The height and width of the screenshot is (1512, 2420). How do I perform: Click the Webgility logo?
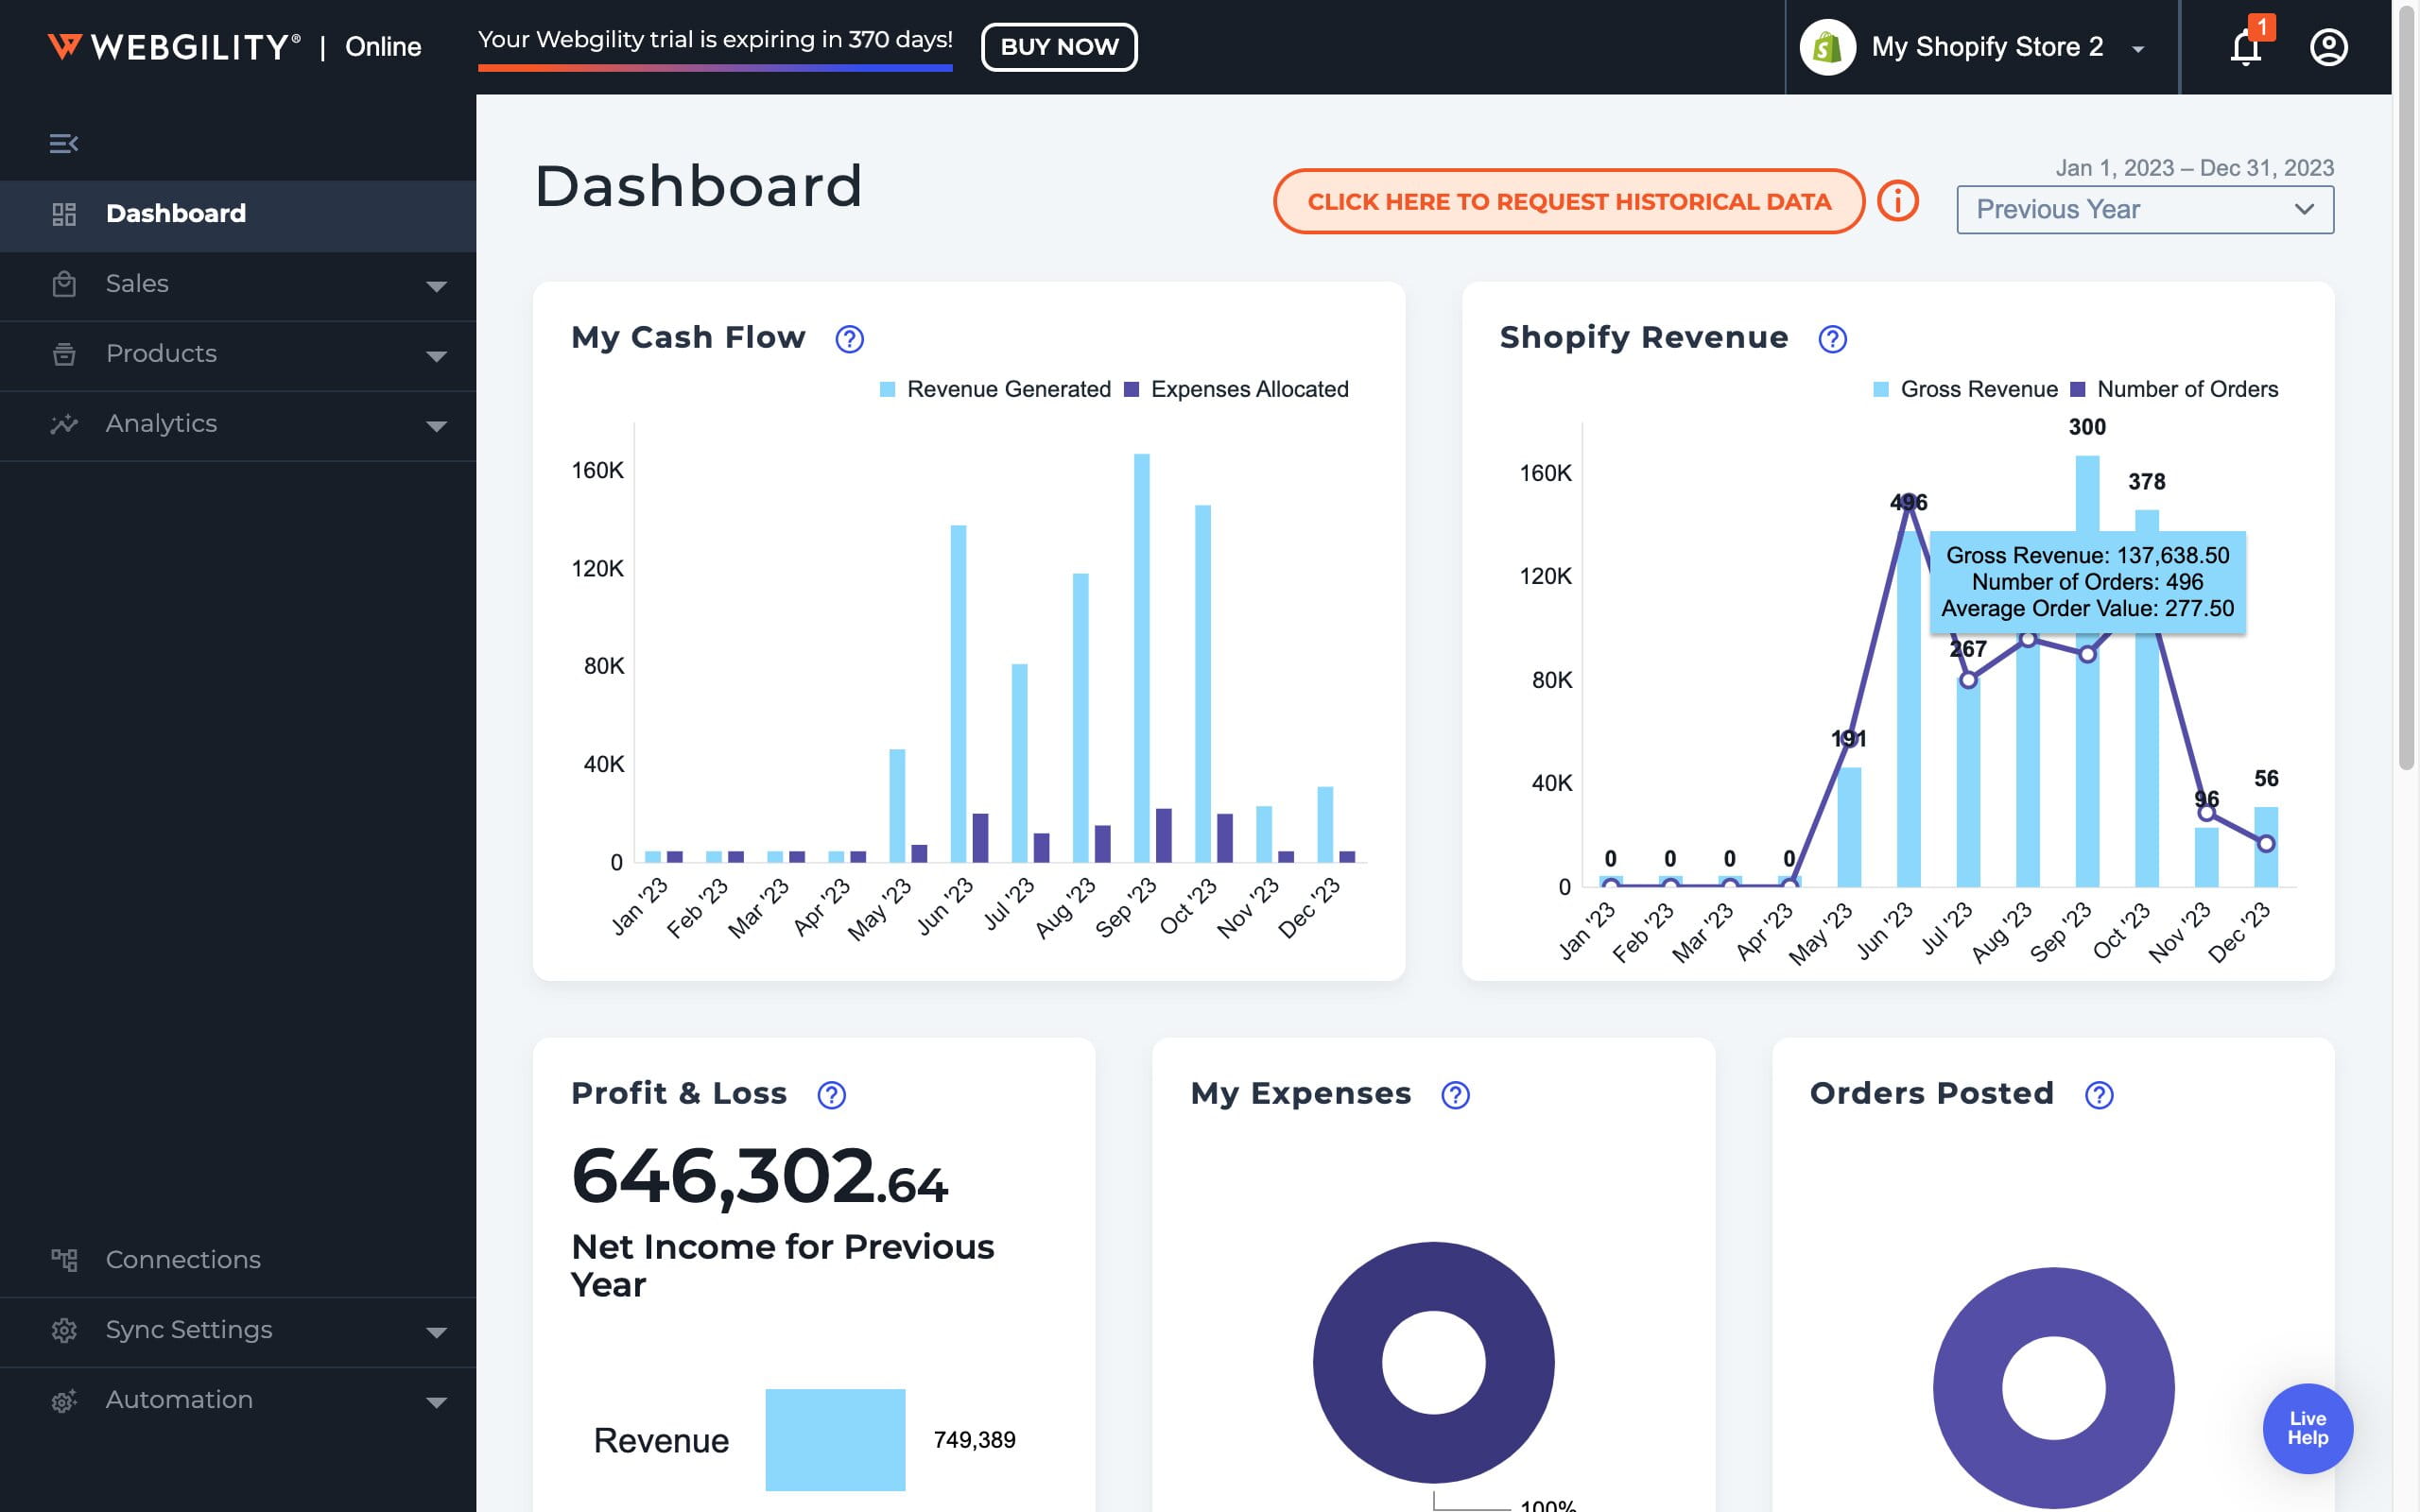[x=174, y=47]
